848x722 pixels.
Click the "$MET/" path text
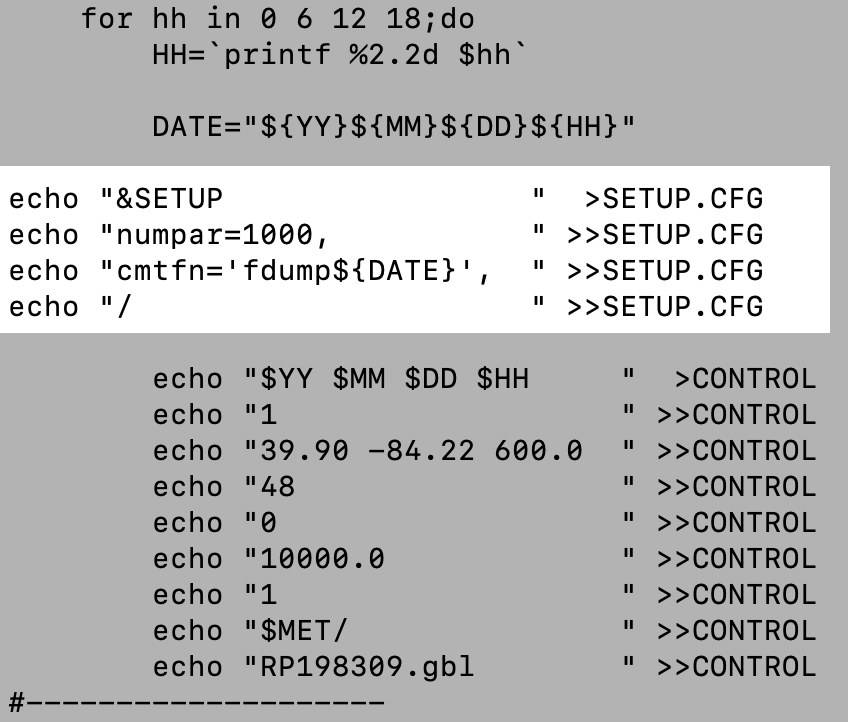click(x=304, y=631)
